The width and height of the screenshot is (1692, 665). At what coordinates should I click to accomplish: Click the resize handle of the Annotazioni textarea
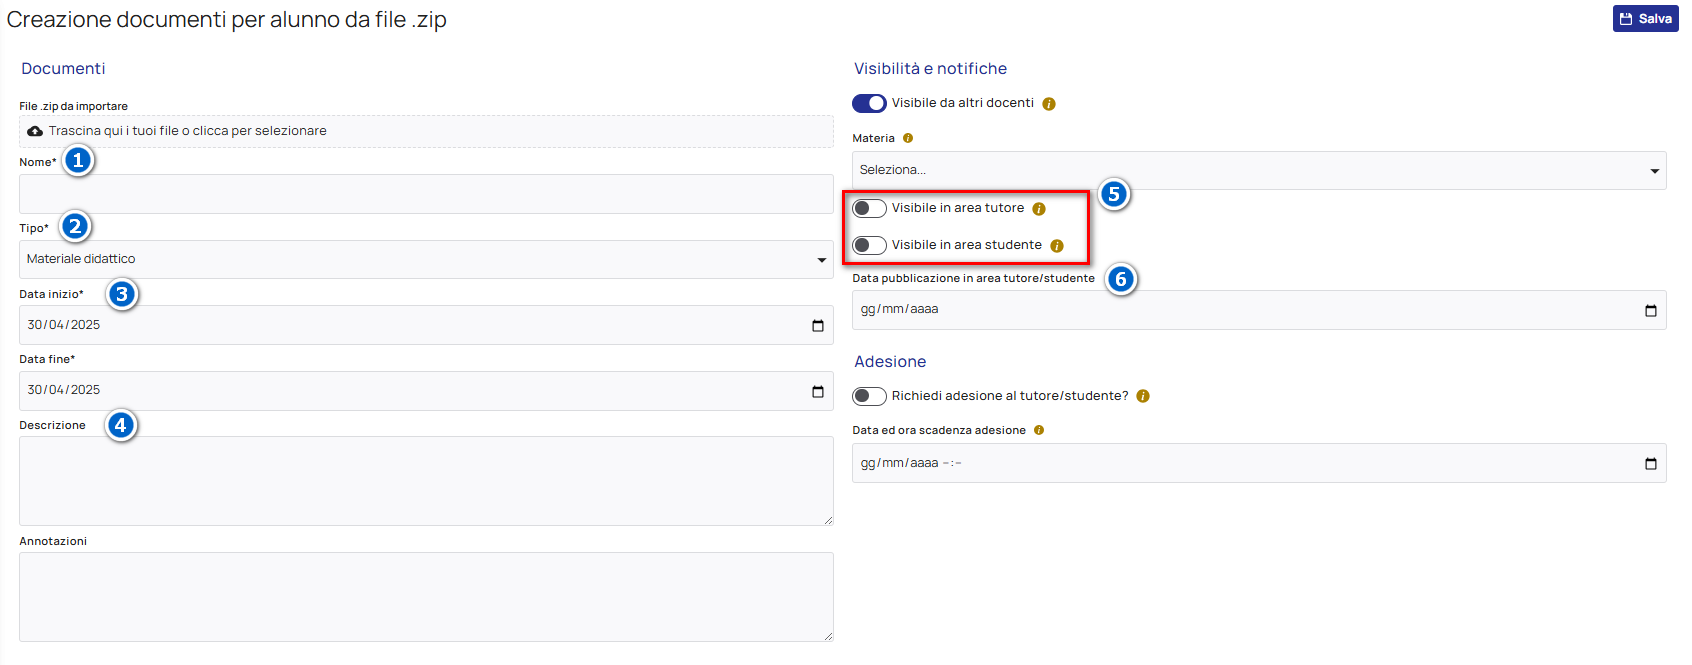(828, 636)
